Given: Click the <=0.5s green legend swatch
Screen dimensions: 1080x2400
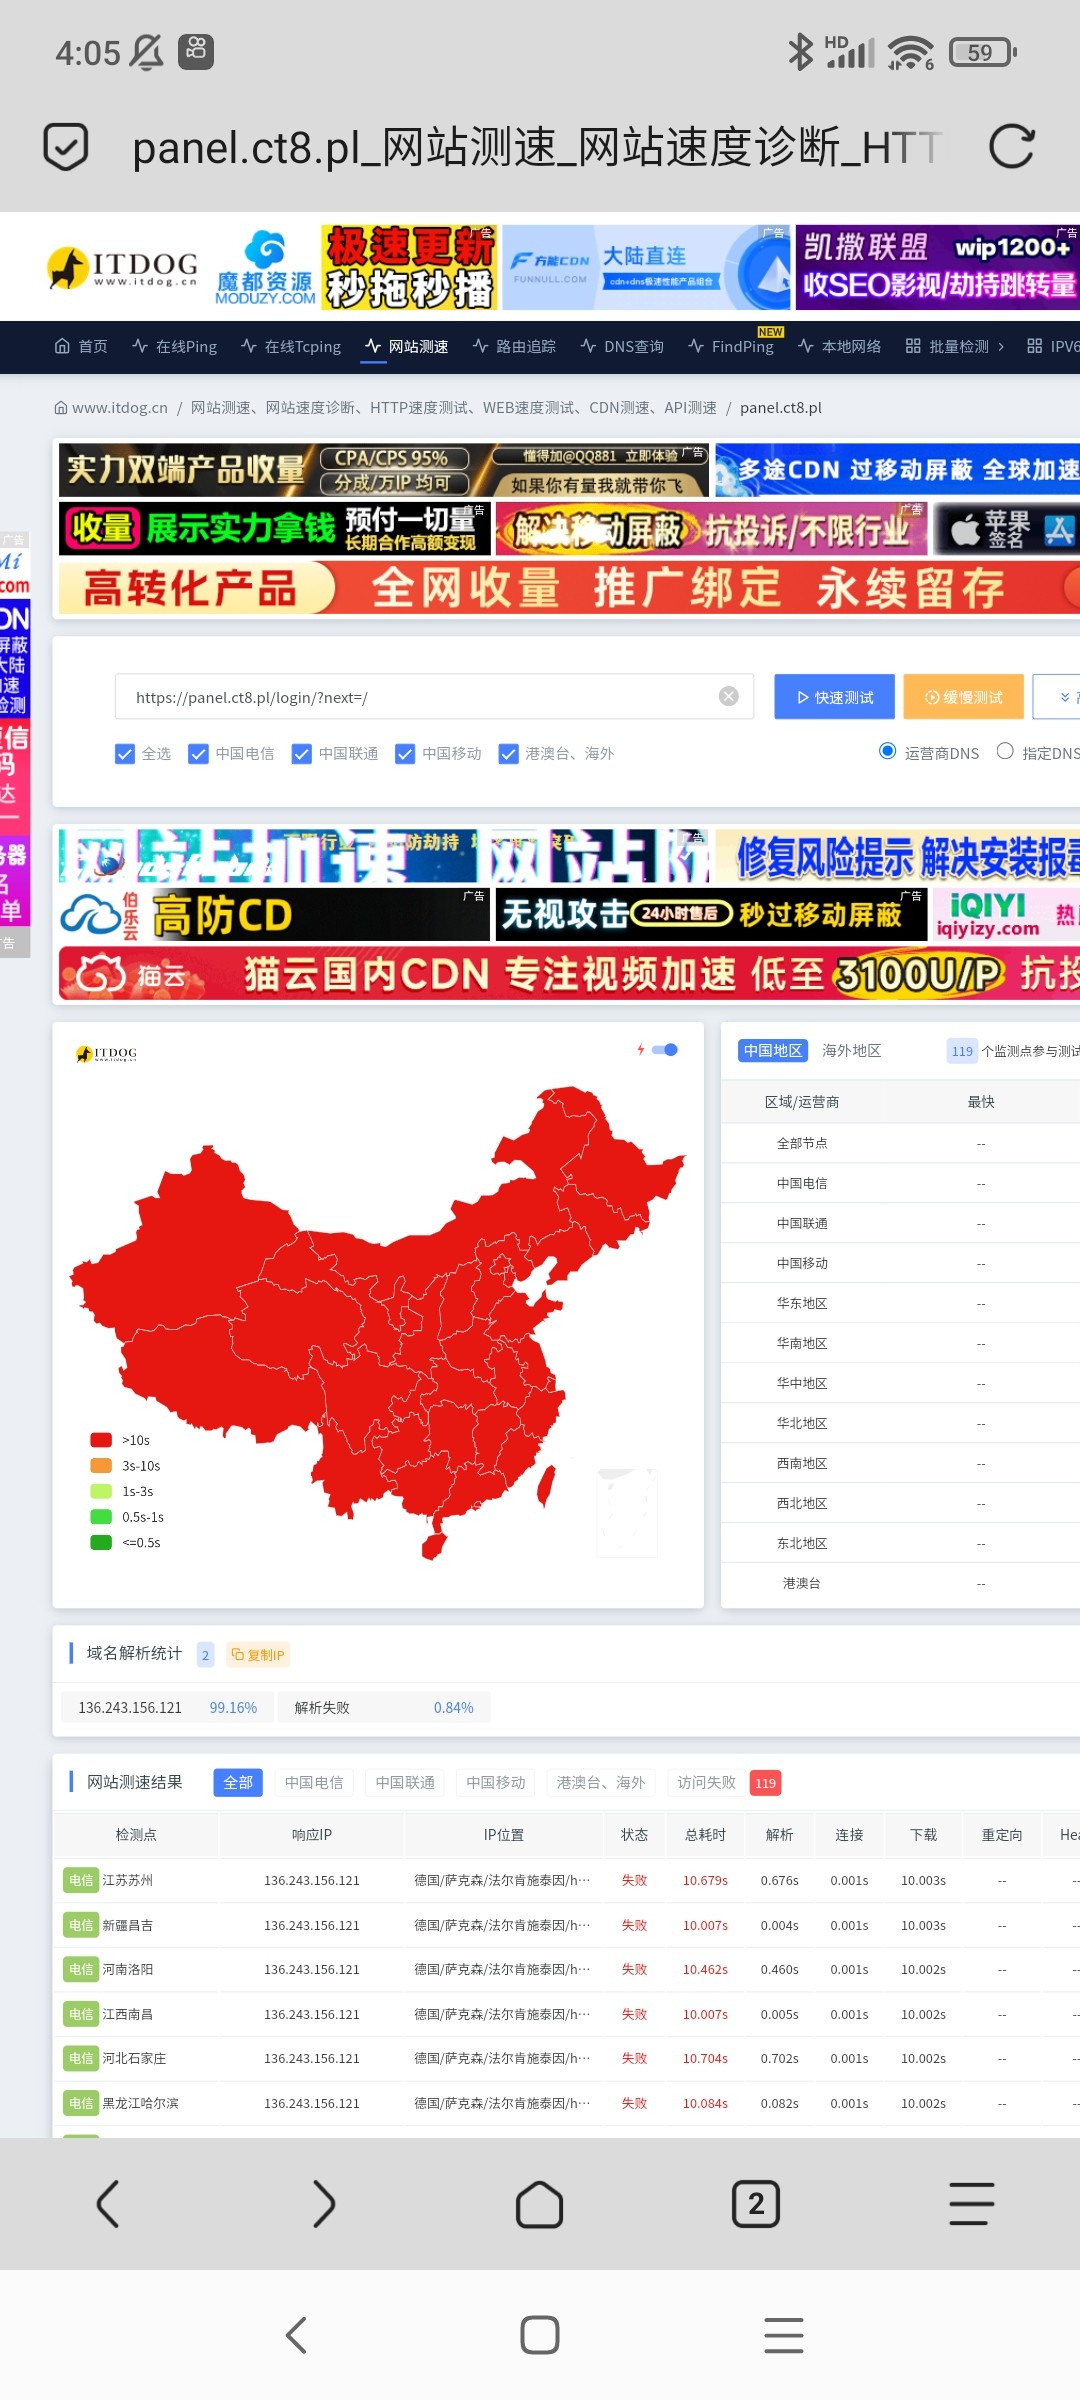Looking at the screenshot, I should click(x=101, y=1542).
